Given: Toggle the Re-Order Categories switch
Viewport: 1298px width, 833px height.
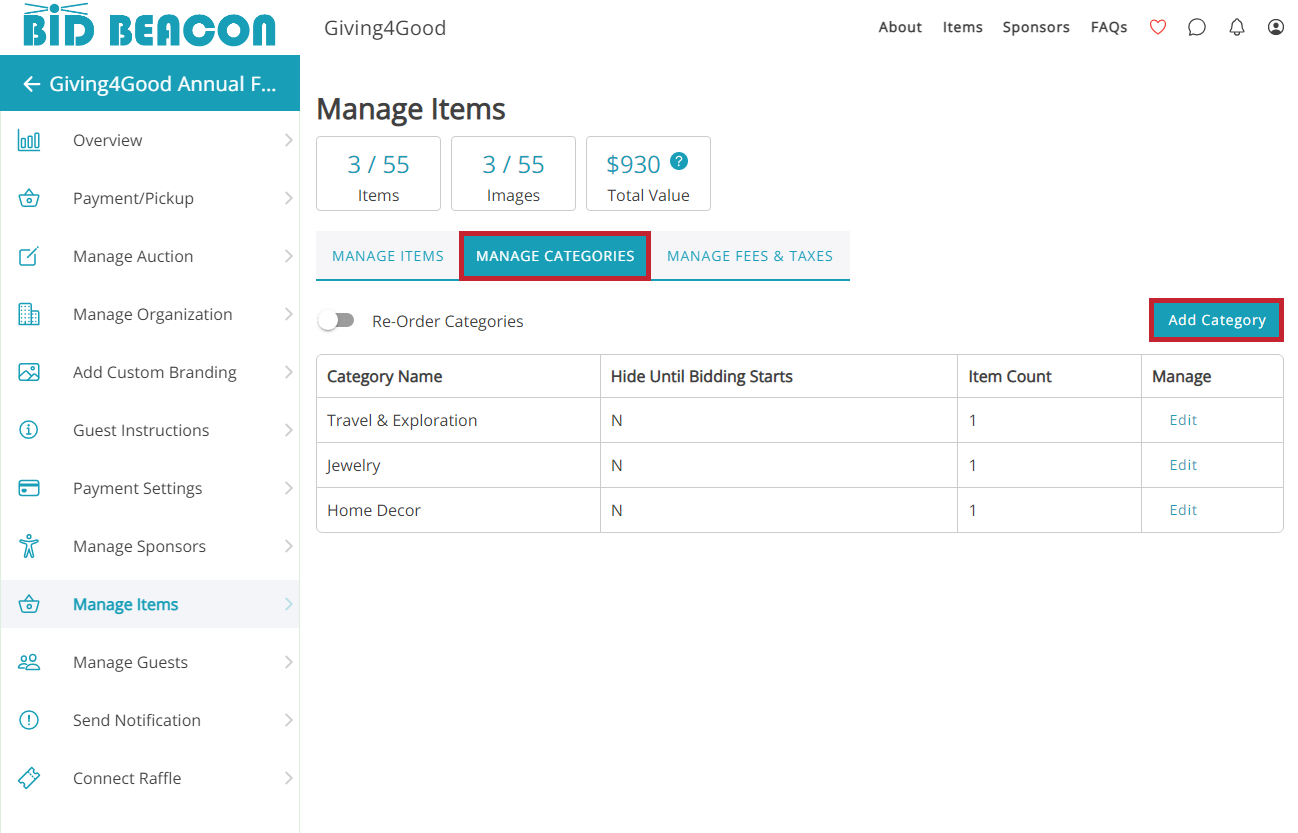Looking at the screenshot, I should (337, 321).
